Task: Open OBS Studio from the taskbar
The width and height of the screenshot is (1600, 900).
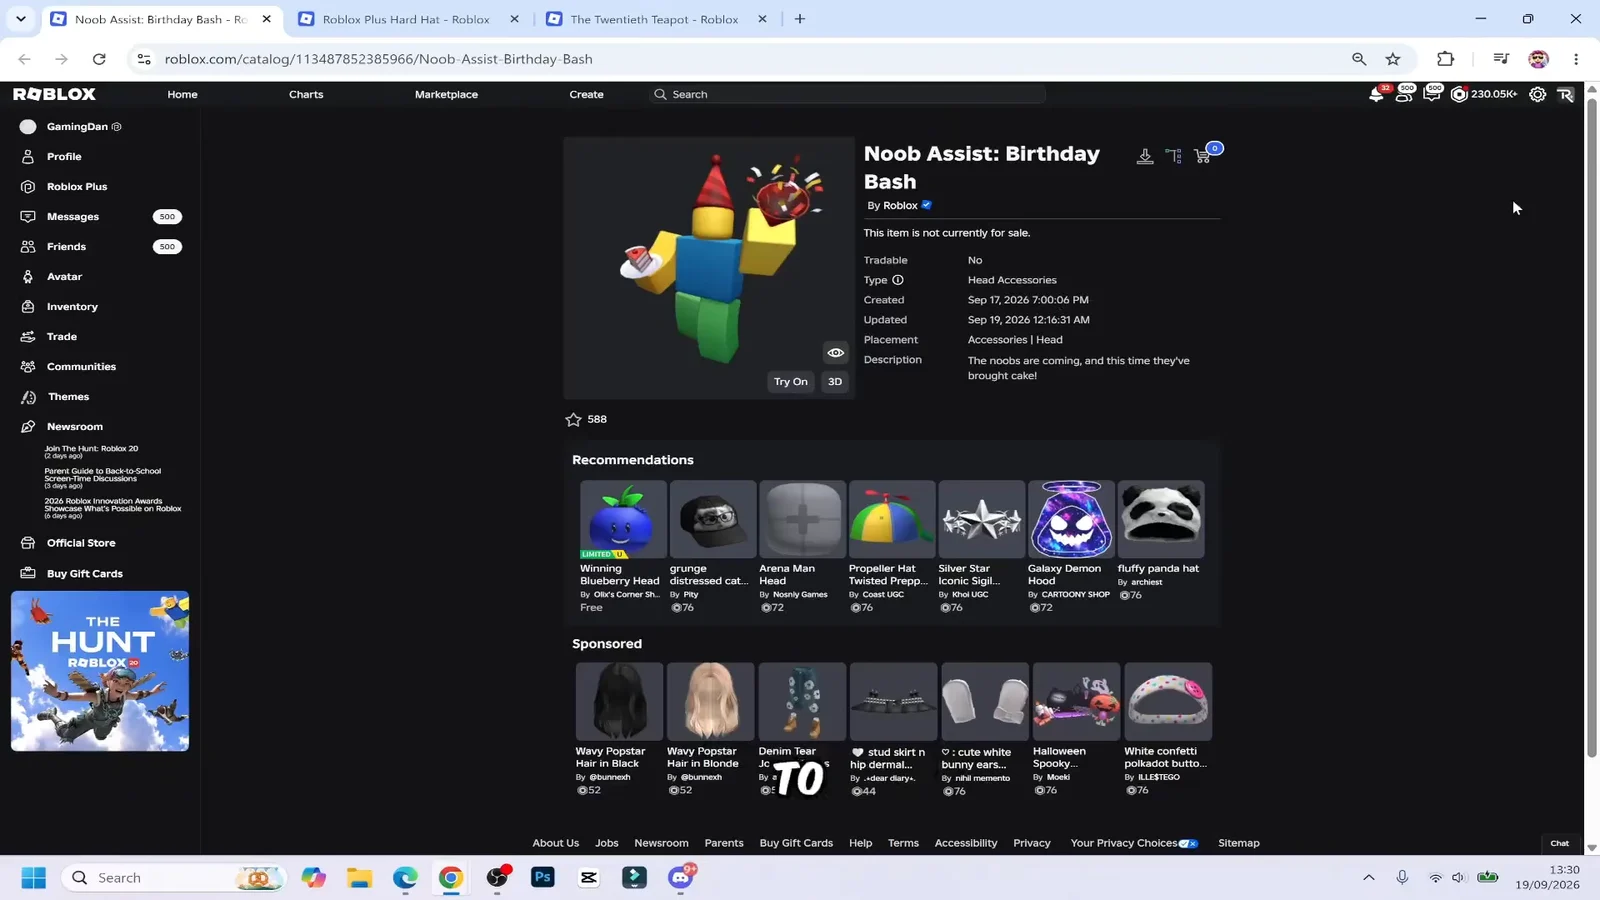Action: pyautogui.click(x=497, y=877)
